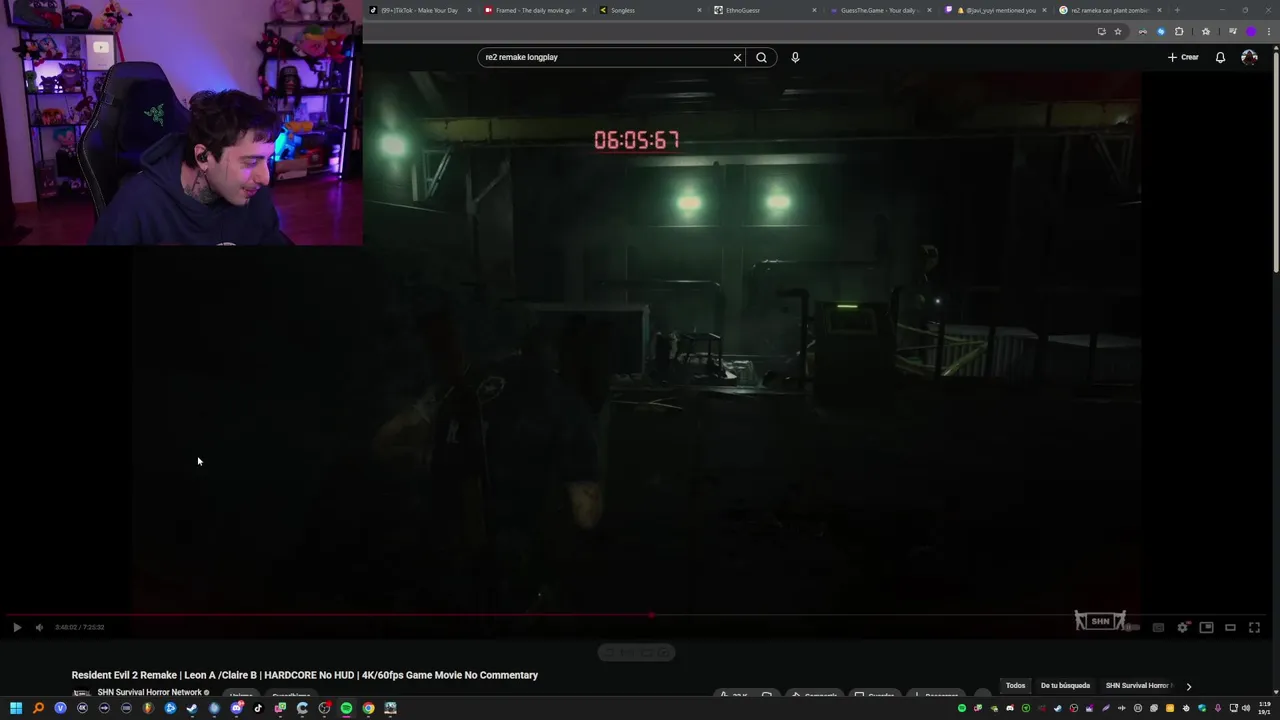Click the video title text

coord(305,675)
